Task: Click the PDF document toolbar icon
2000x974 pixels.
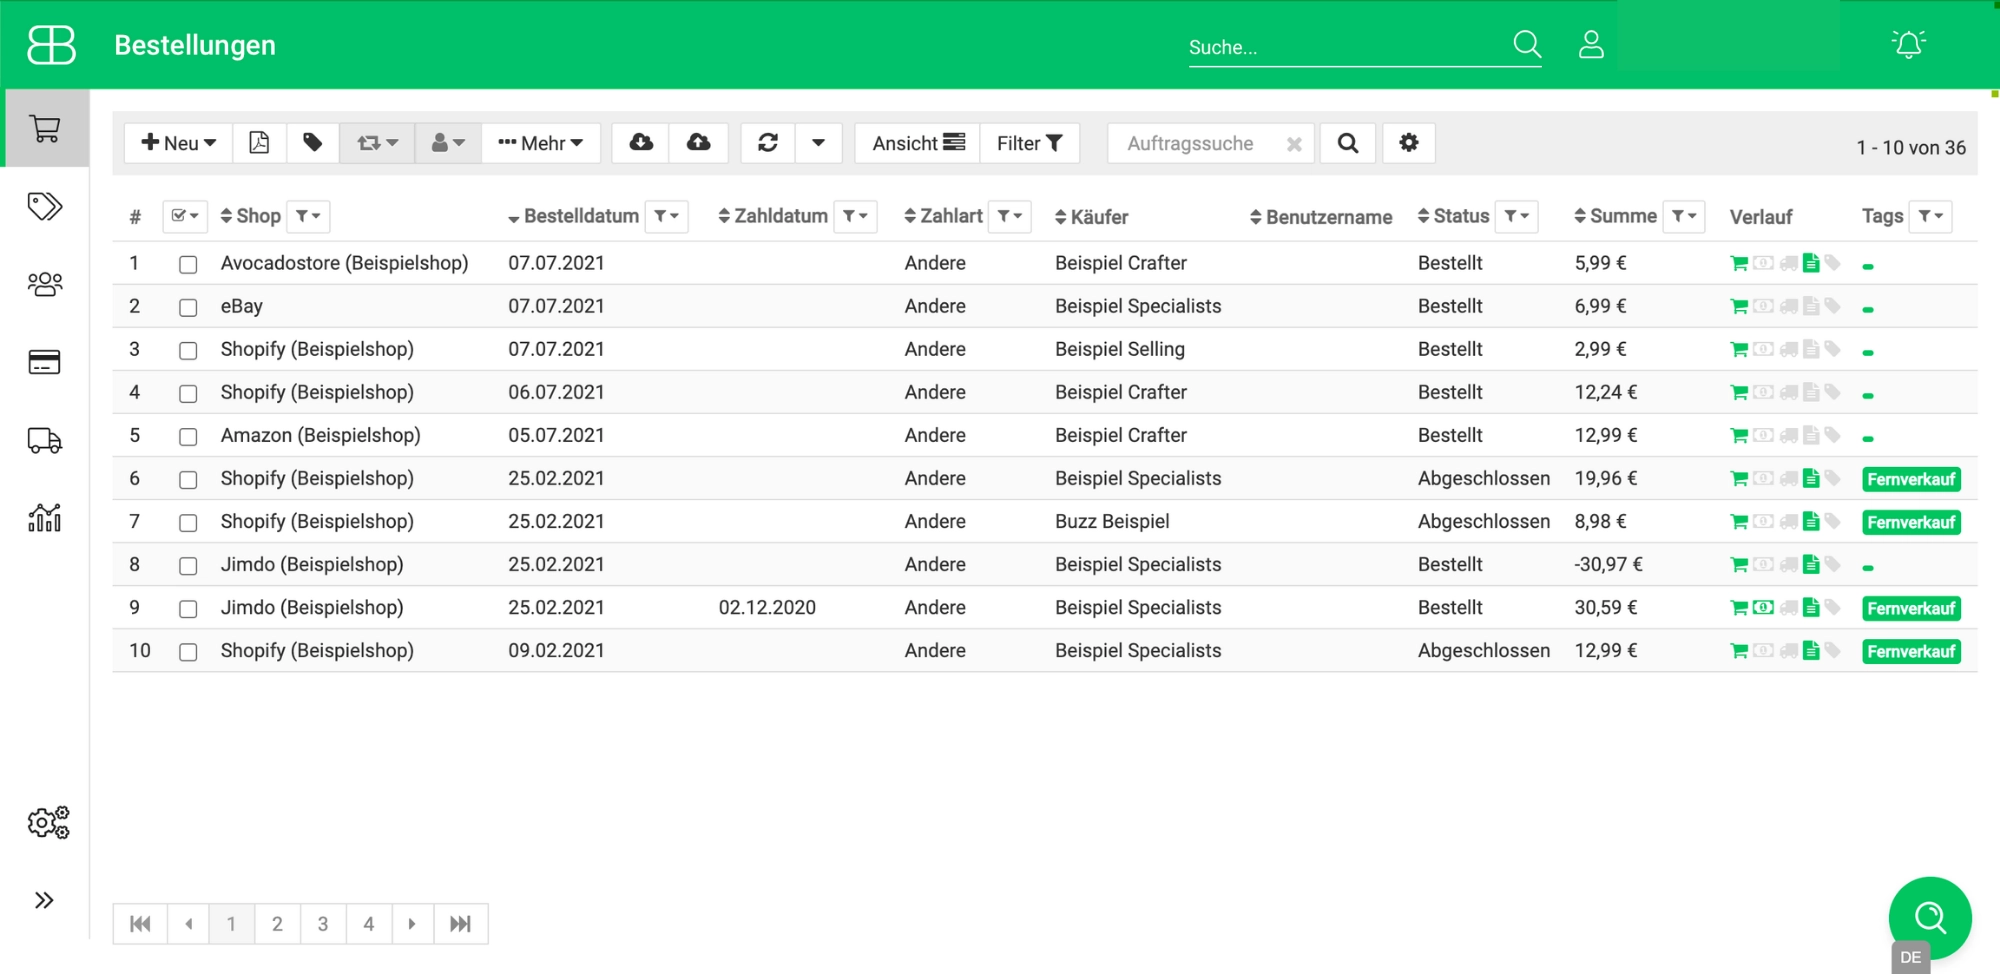Action: (x=259, y=143)
